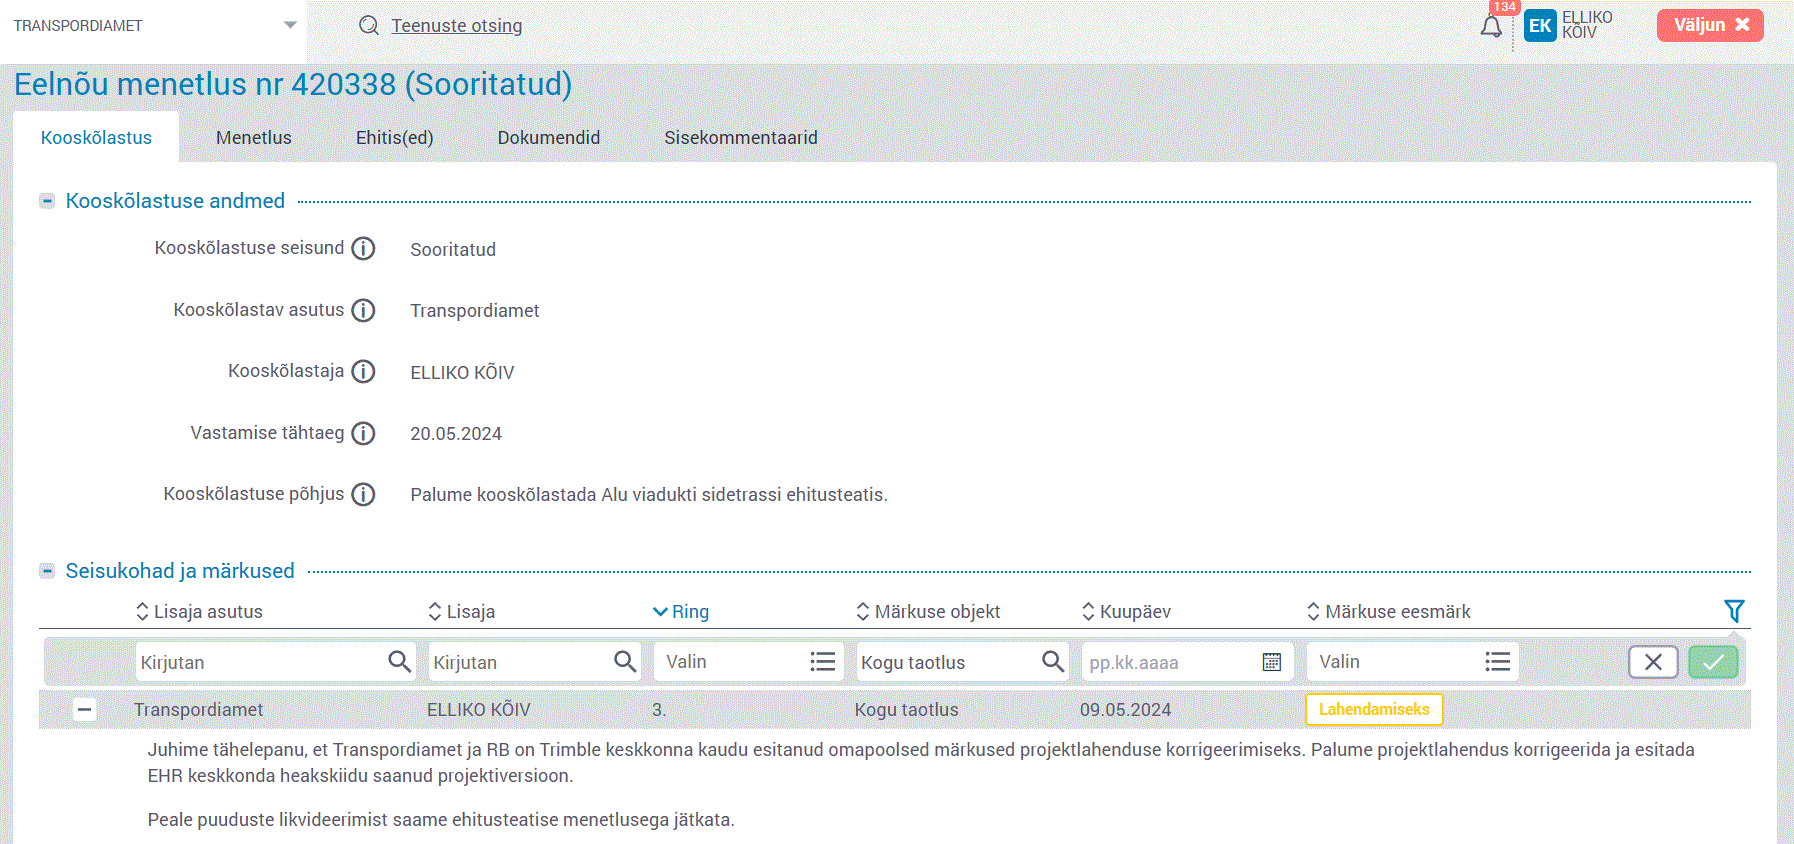The height and width of the screenshot is (844, 1794).
Task: Open list icon in Märkuse eesmärk filter
Action: tap(1498, 662)
